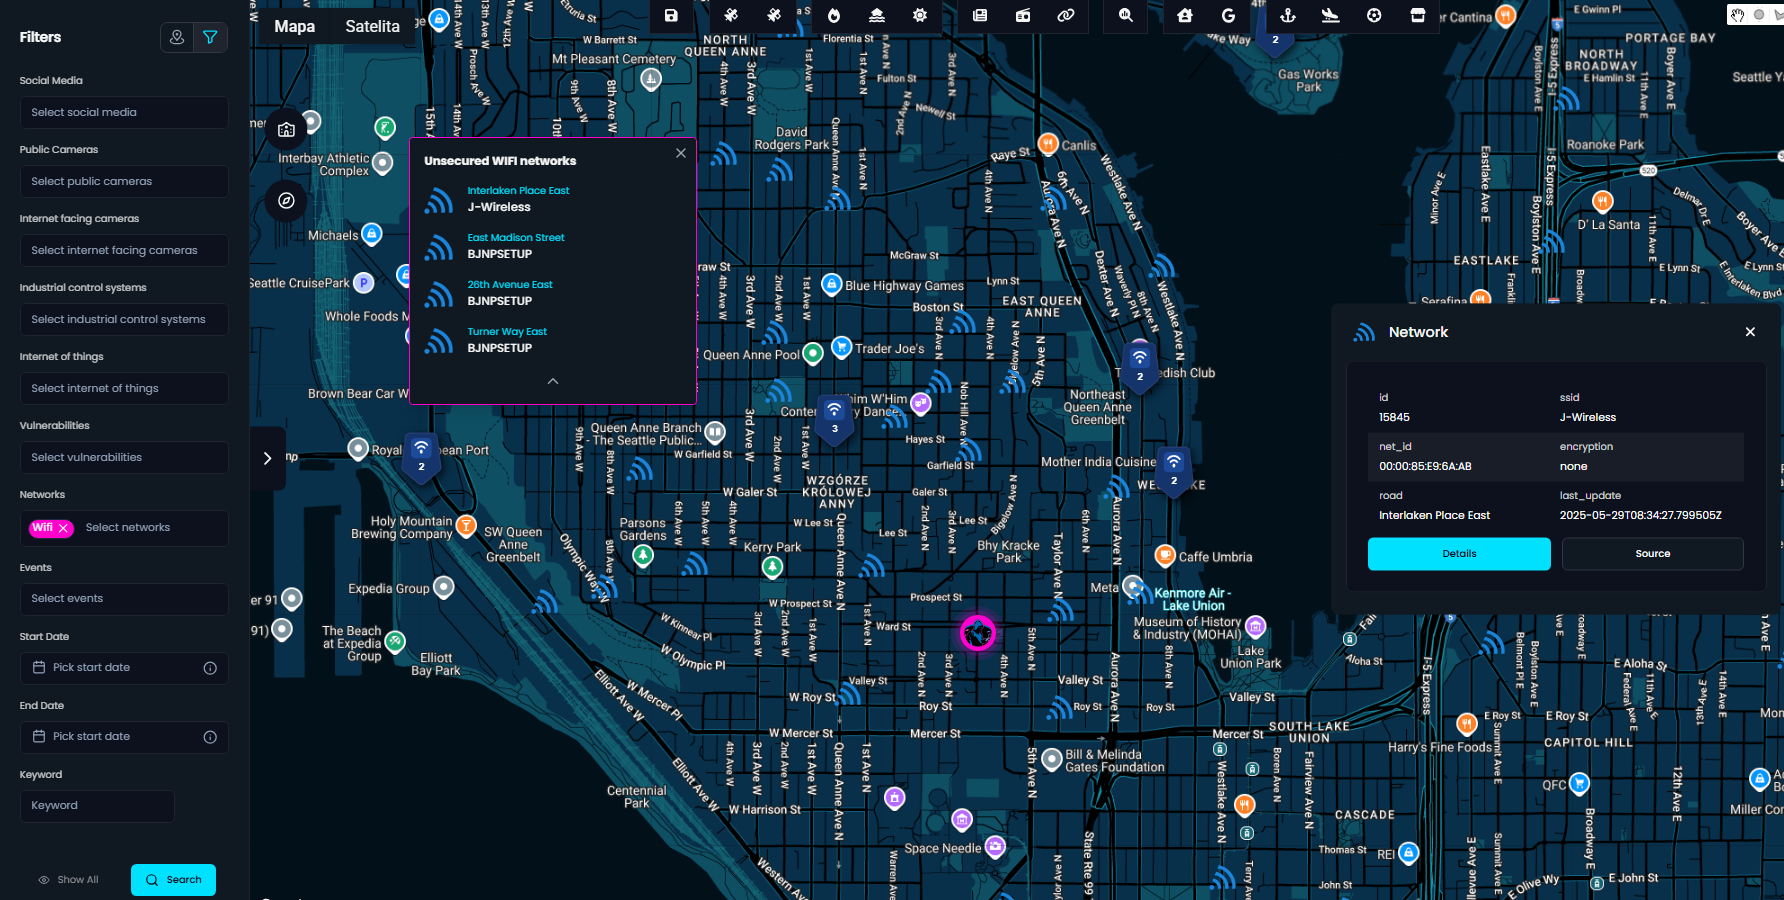This screenshot has height=900, width=1784.
Task: Click the airplane landing icon in the toolbar
Action: click(x=1331, y=15)
